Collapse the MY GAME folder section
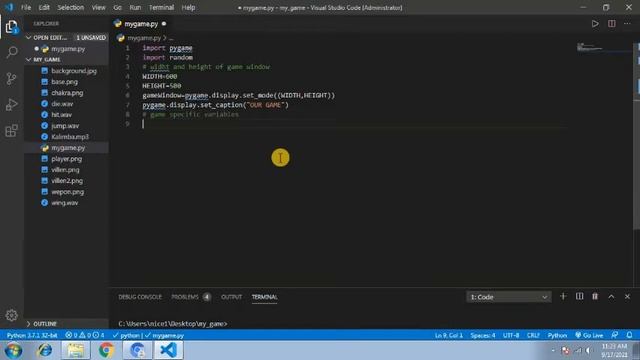This screenshot has height=360, width=640. click(x=67, y=60)
